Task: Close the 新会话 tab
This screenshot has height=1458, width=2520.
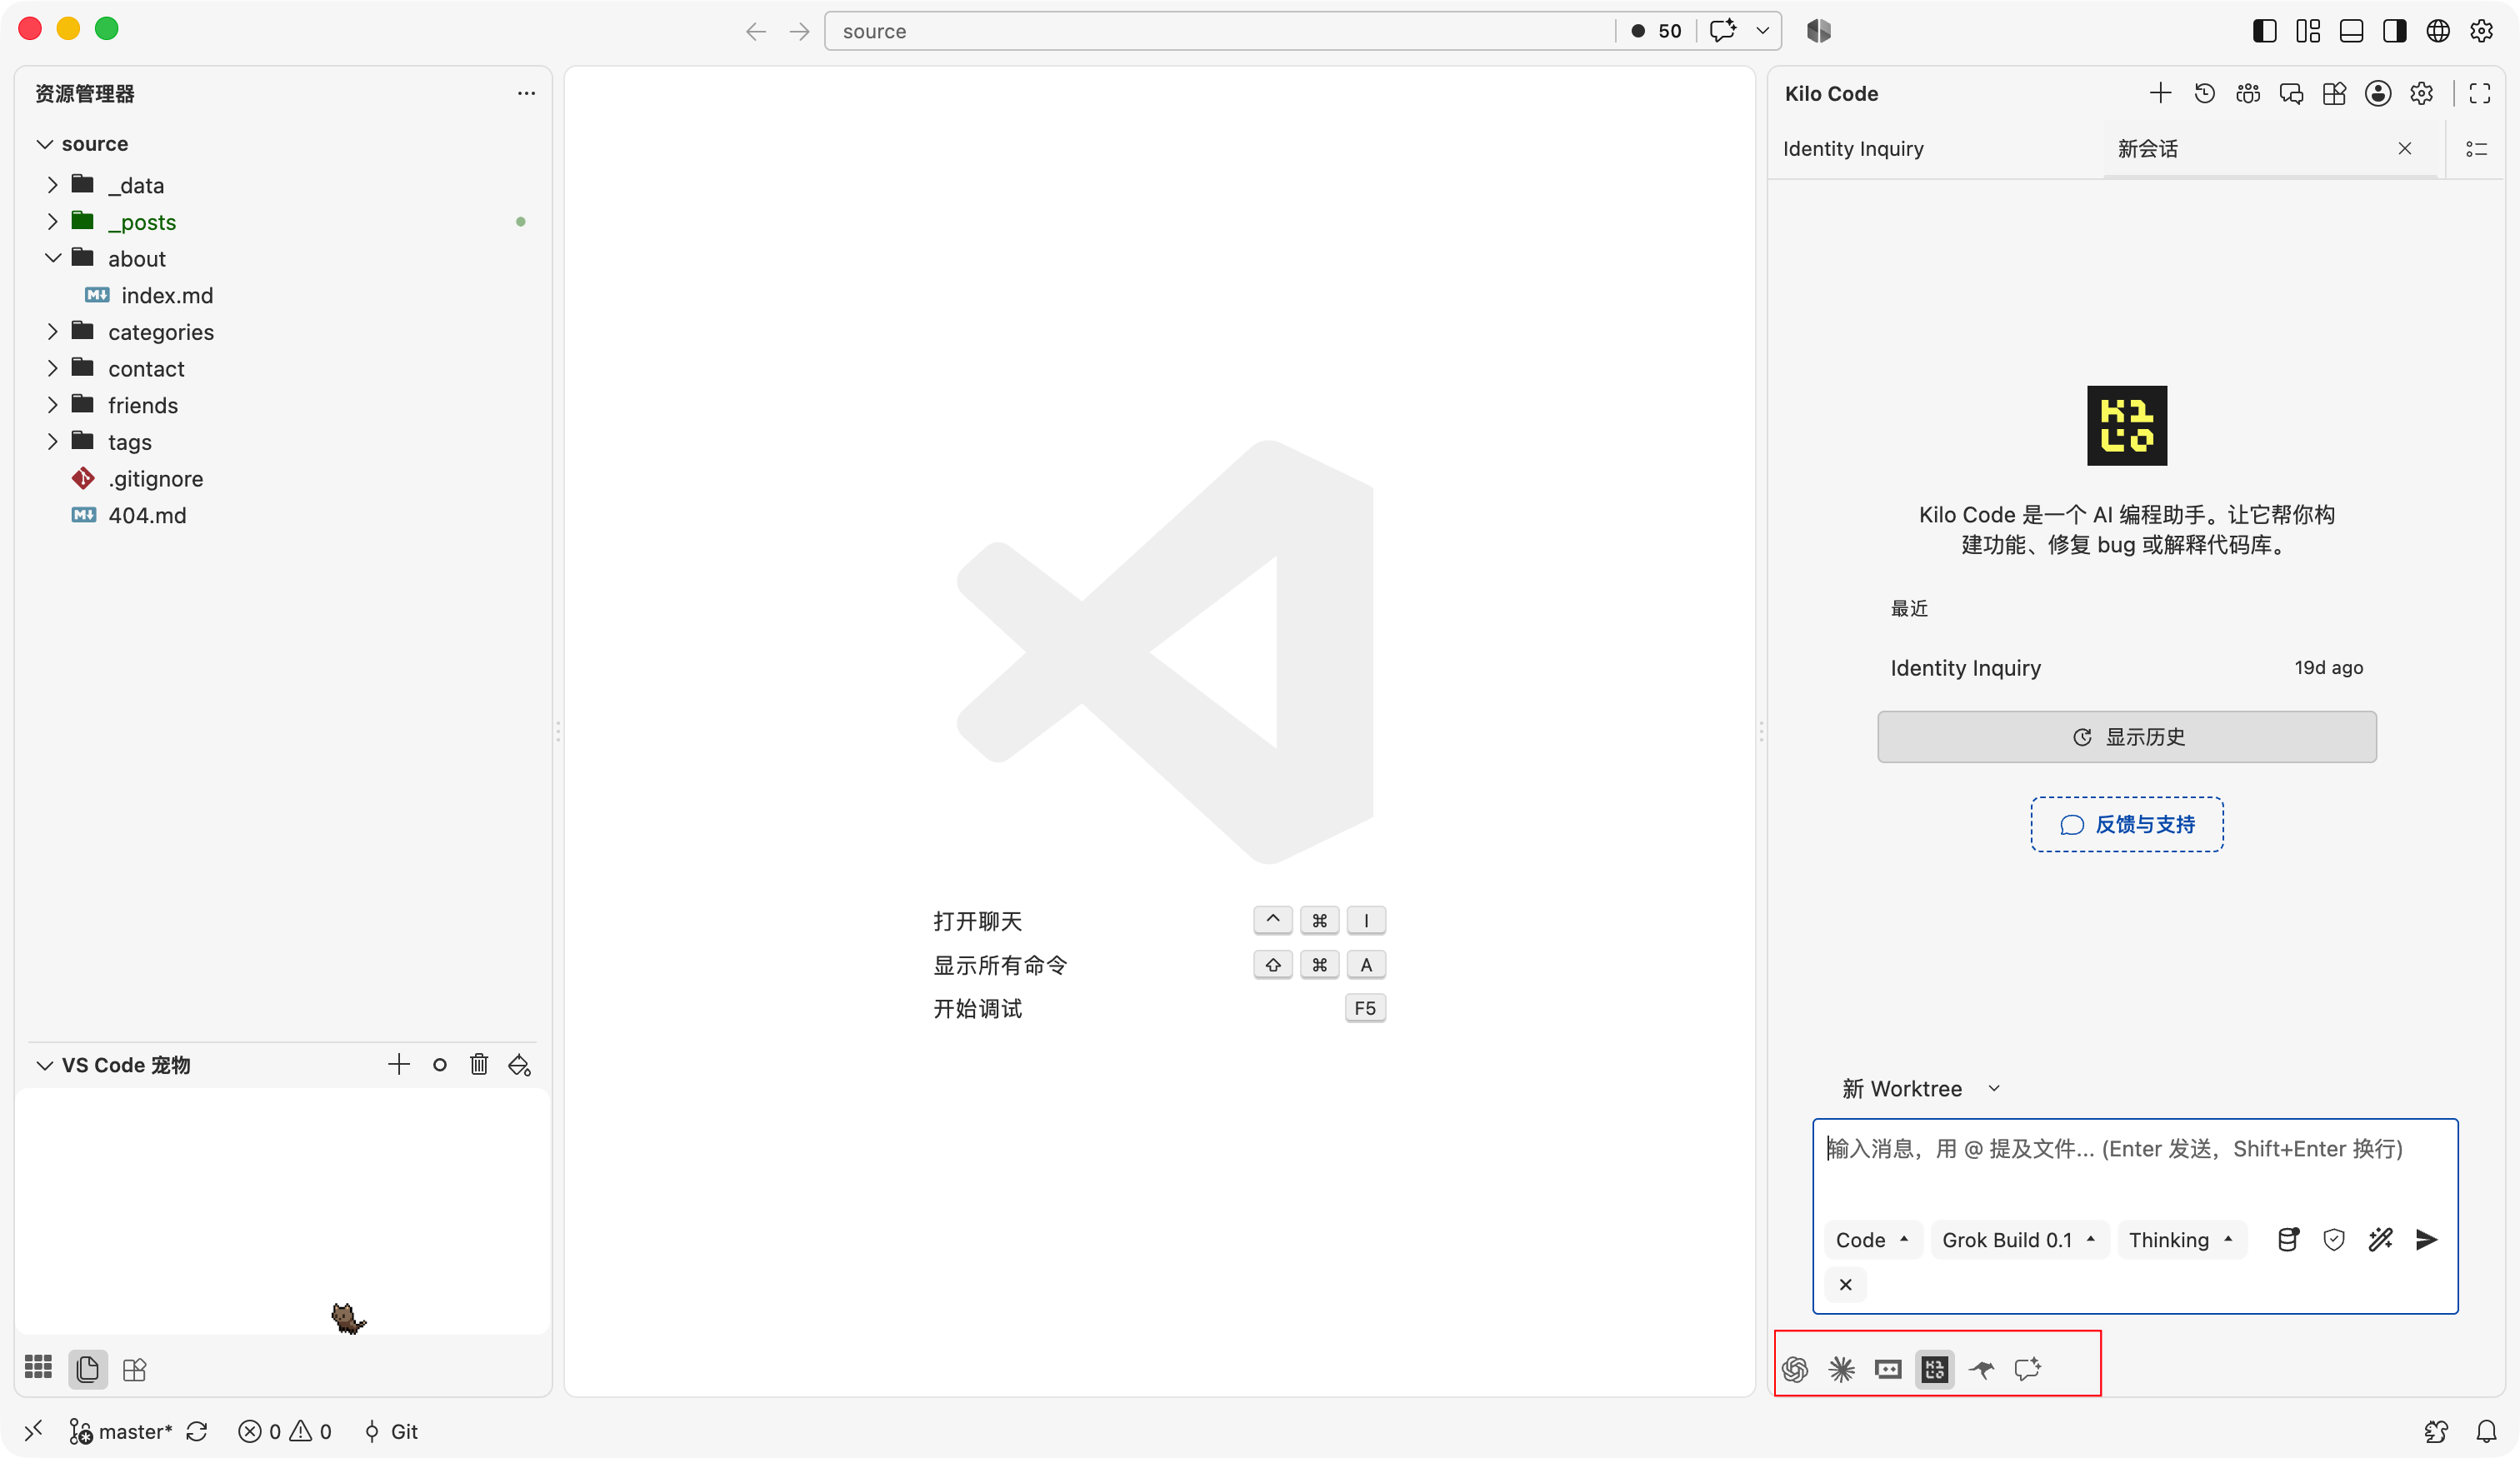Action: pyautogui.click(x=2405, y=149)
